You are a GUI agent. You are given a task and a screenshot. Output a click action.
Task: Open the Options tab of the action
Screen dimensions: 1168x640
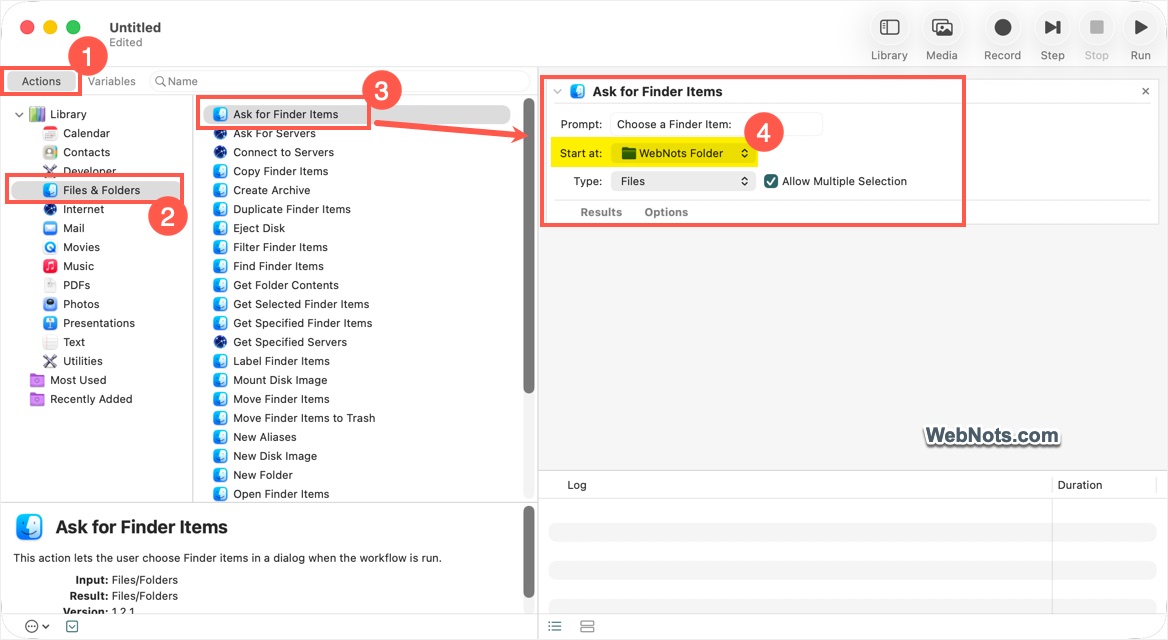[x=666, y=212]
